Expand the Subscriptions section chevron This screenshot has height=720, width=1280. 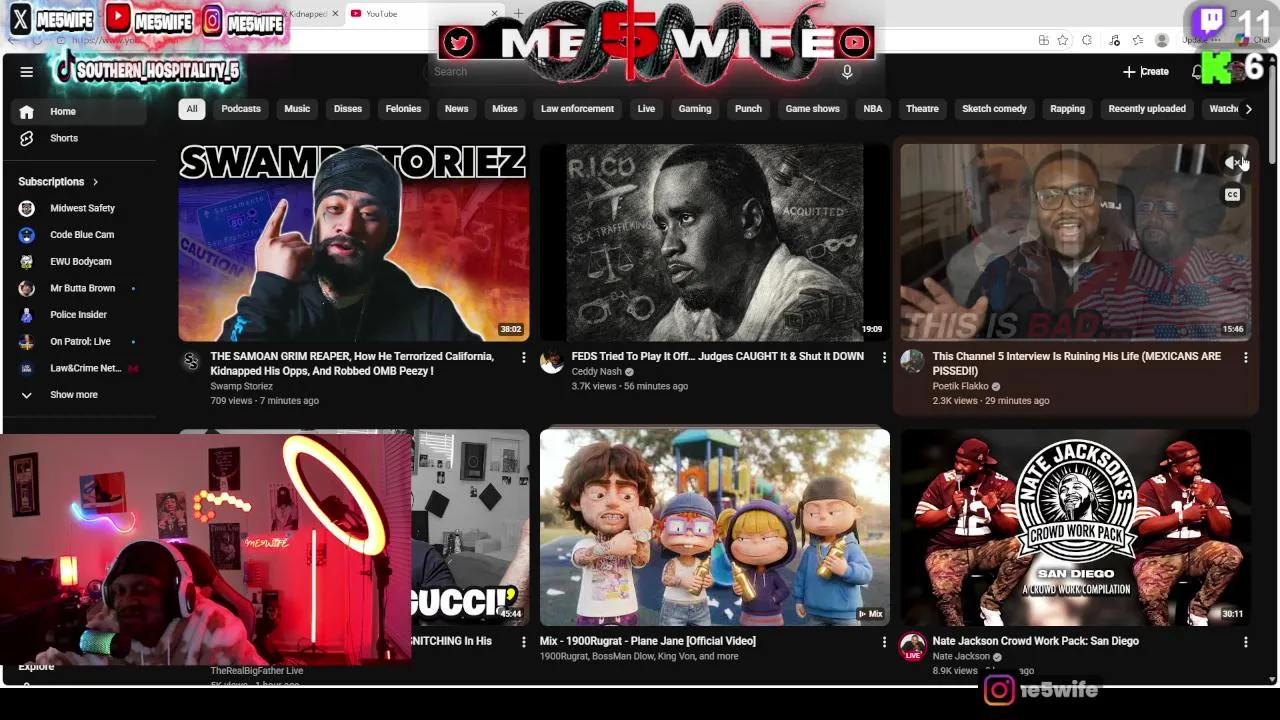(x=95, y=182)
